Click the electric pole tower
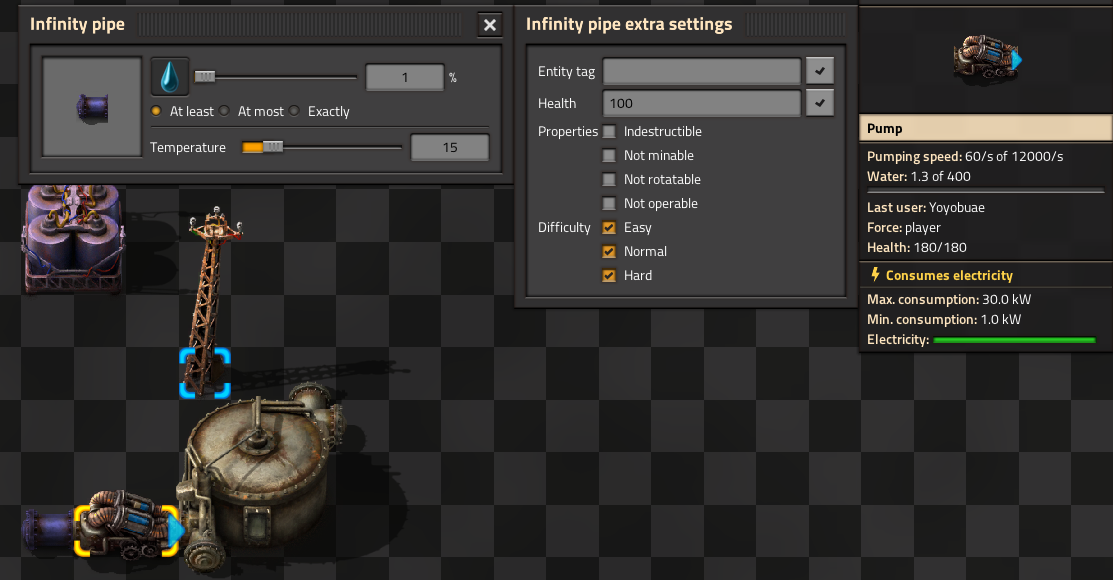1113x580 pixels. (210, 290)
